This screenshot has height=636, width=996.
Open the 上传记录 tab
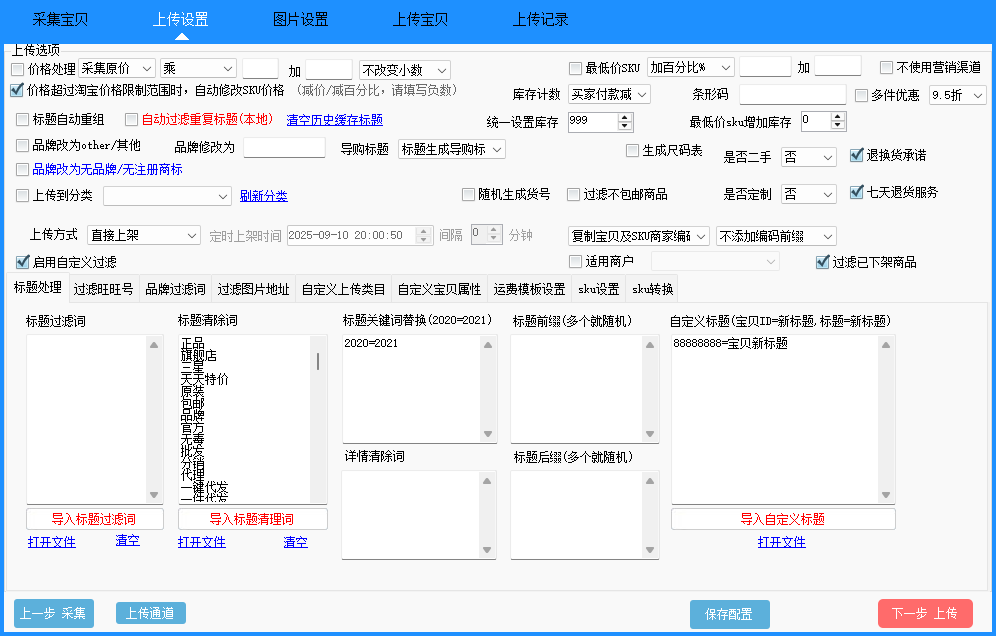click(x=541, y=19)
